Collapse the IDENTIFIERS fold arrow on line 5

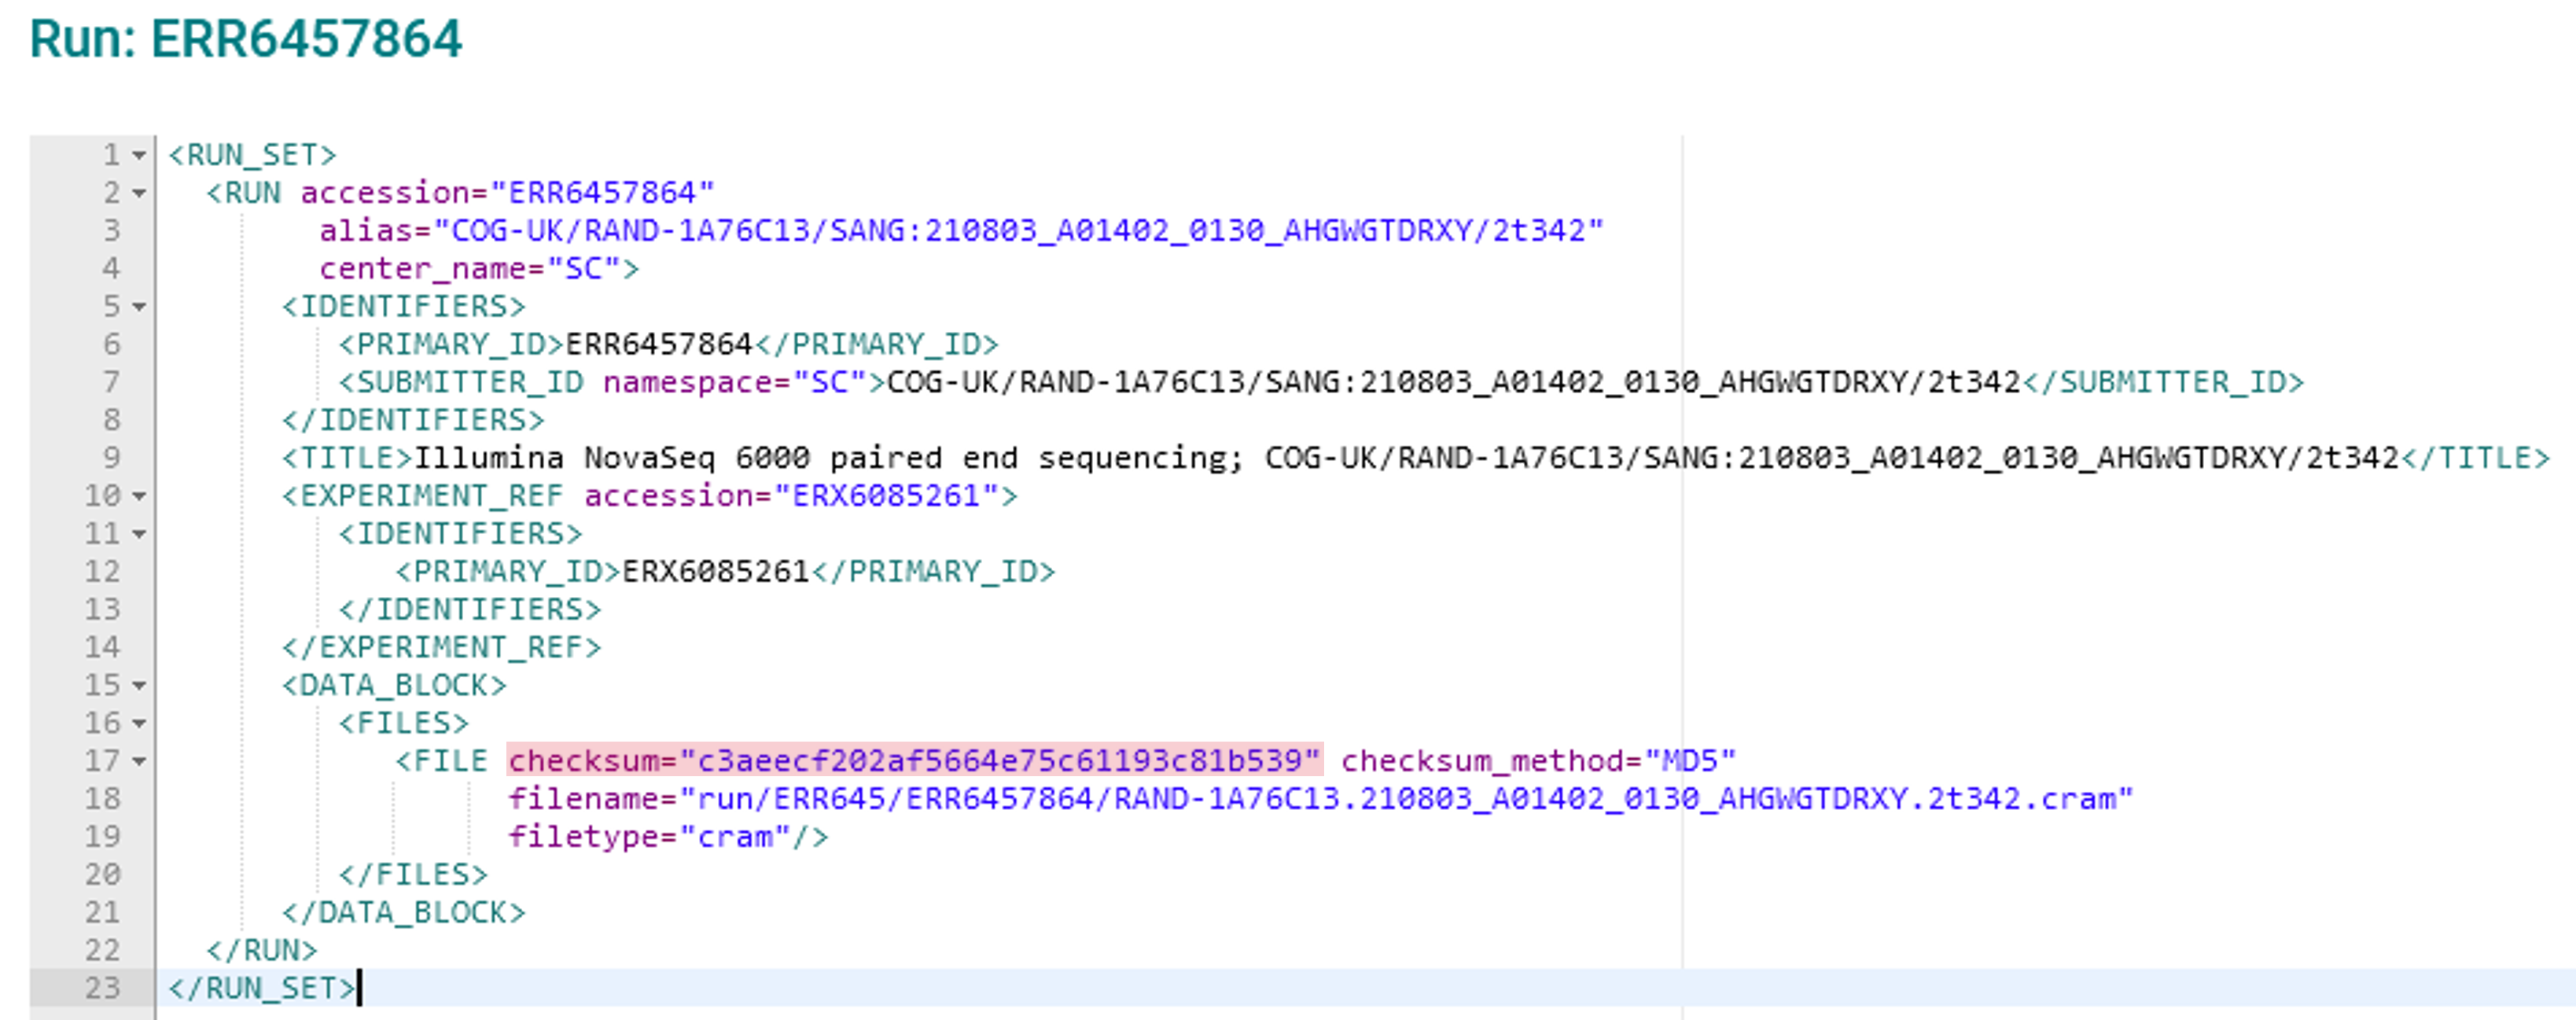tap(139, 307)
